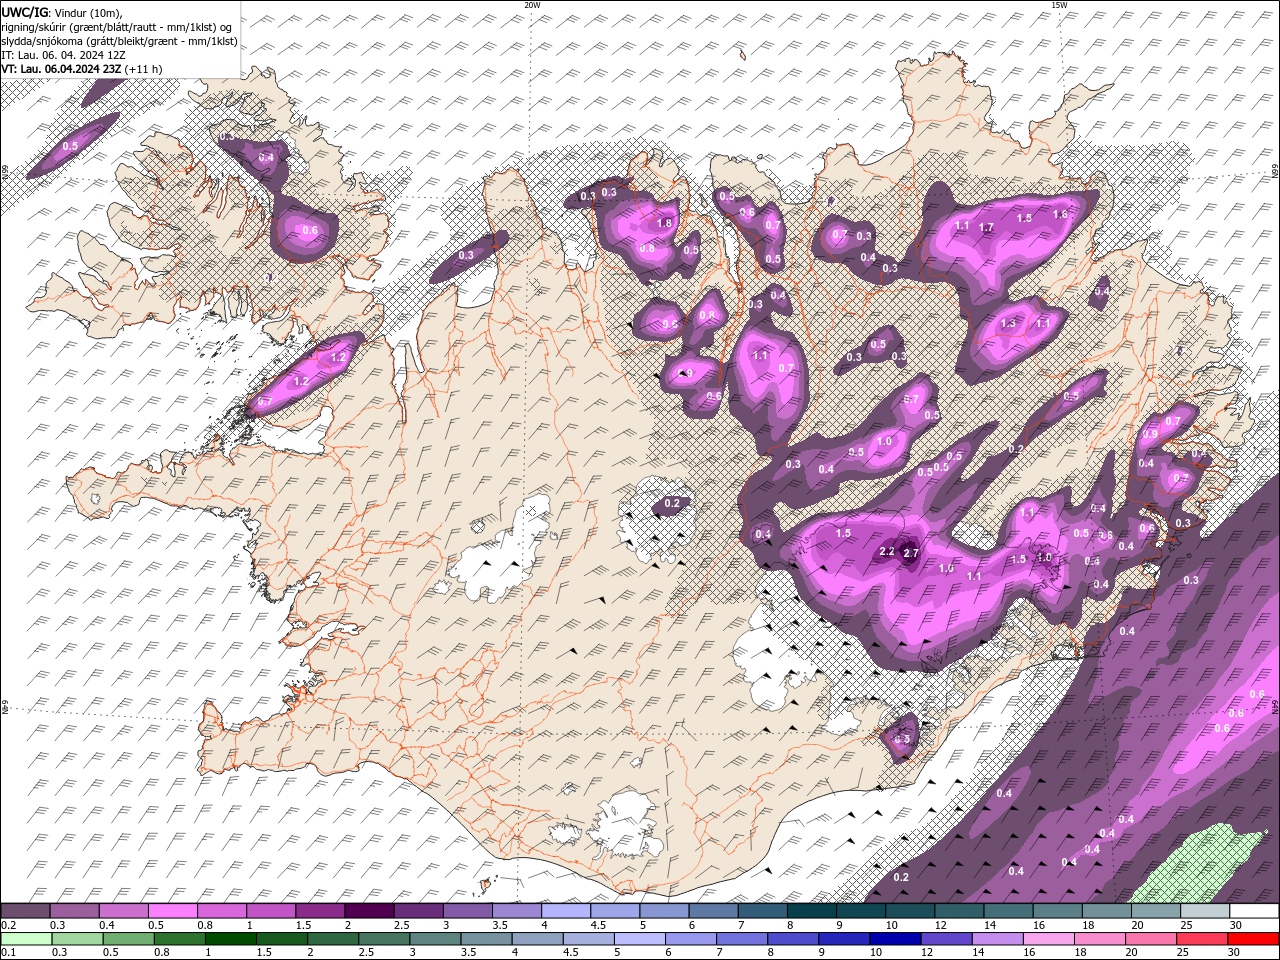
Task: Click the 10 label in lower legend row
Action: pyautogui.click(x=877, y=953)
